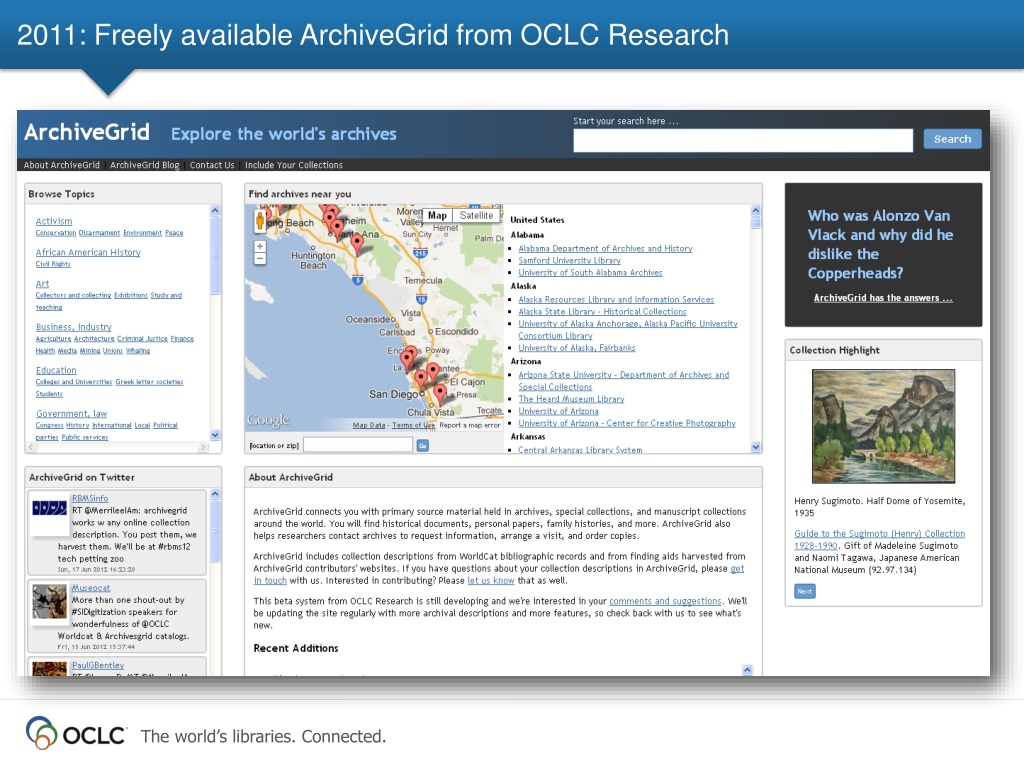The width and height of the screenshot is (1024, 768).
Task: Click the RBMSinfo Twitter avatar
Action: tap(50, 507)
